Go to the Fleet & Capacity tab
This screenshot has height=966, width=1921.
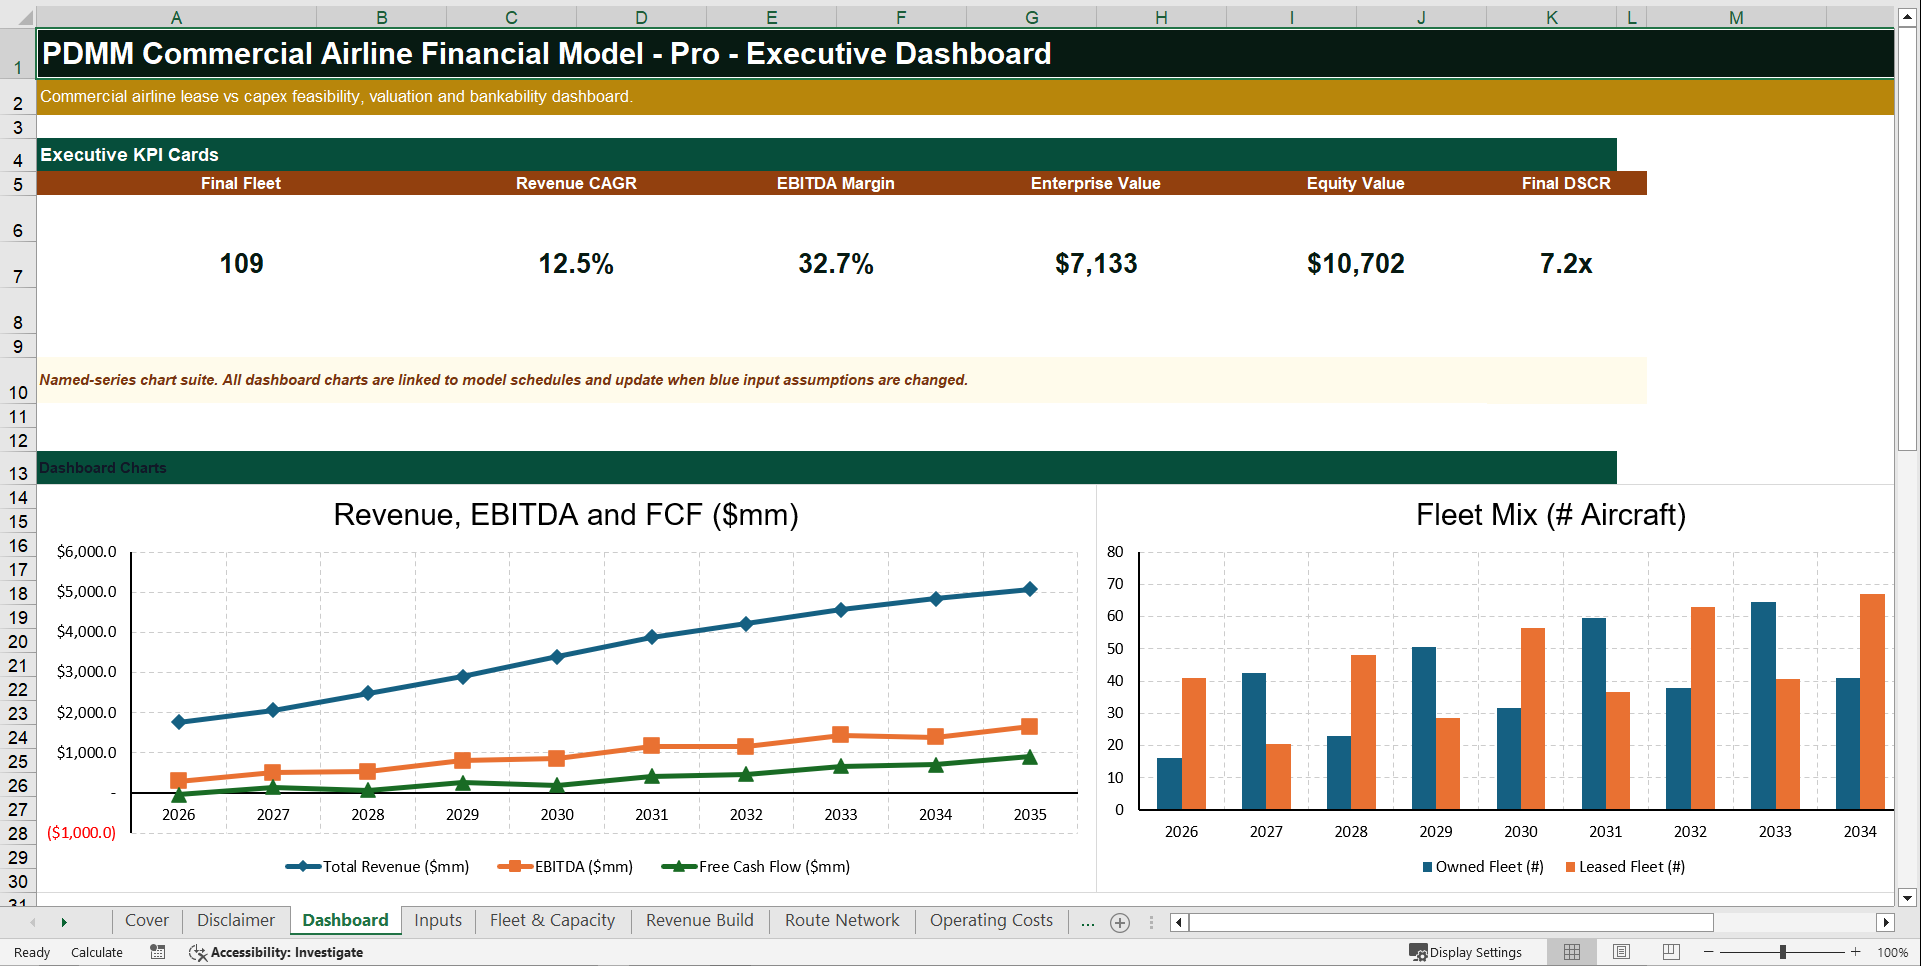point(552,920)
